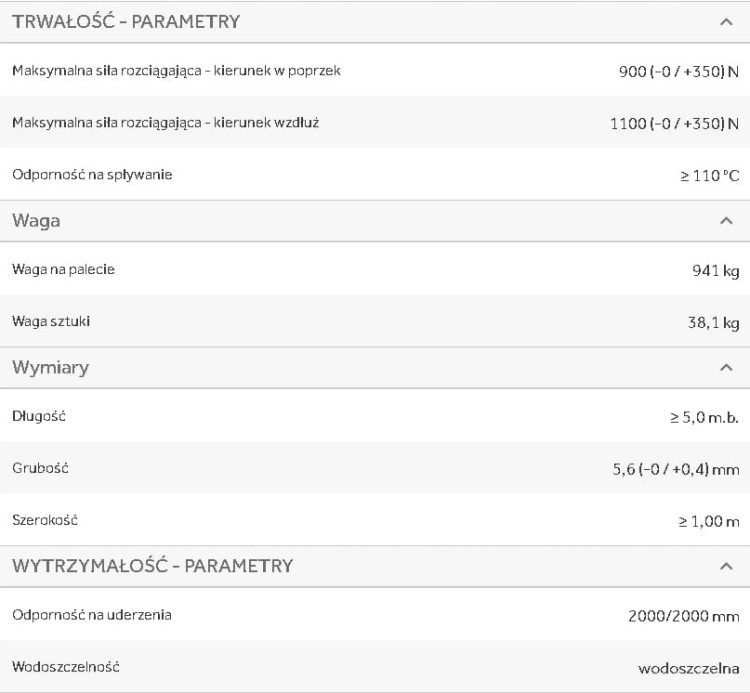
Task: Click the Szerokość row label
Action: 45,520
